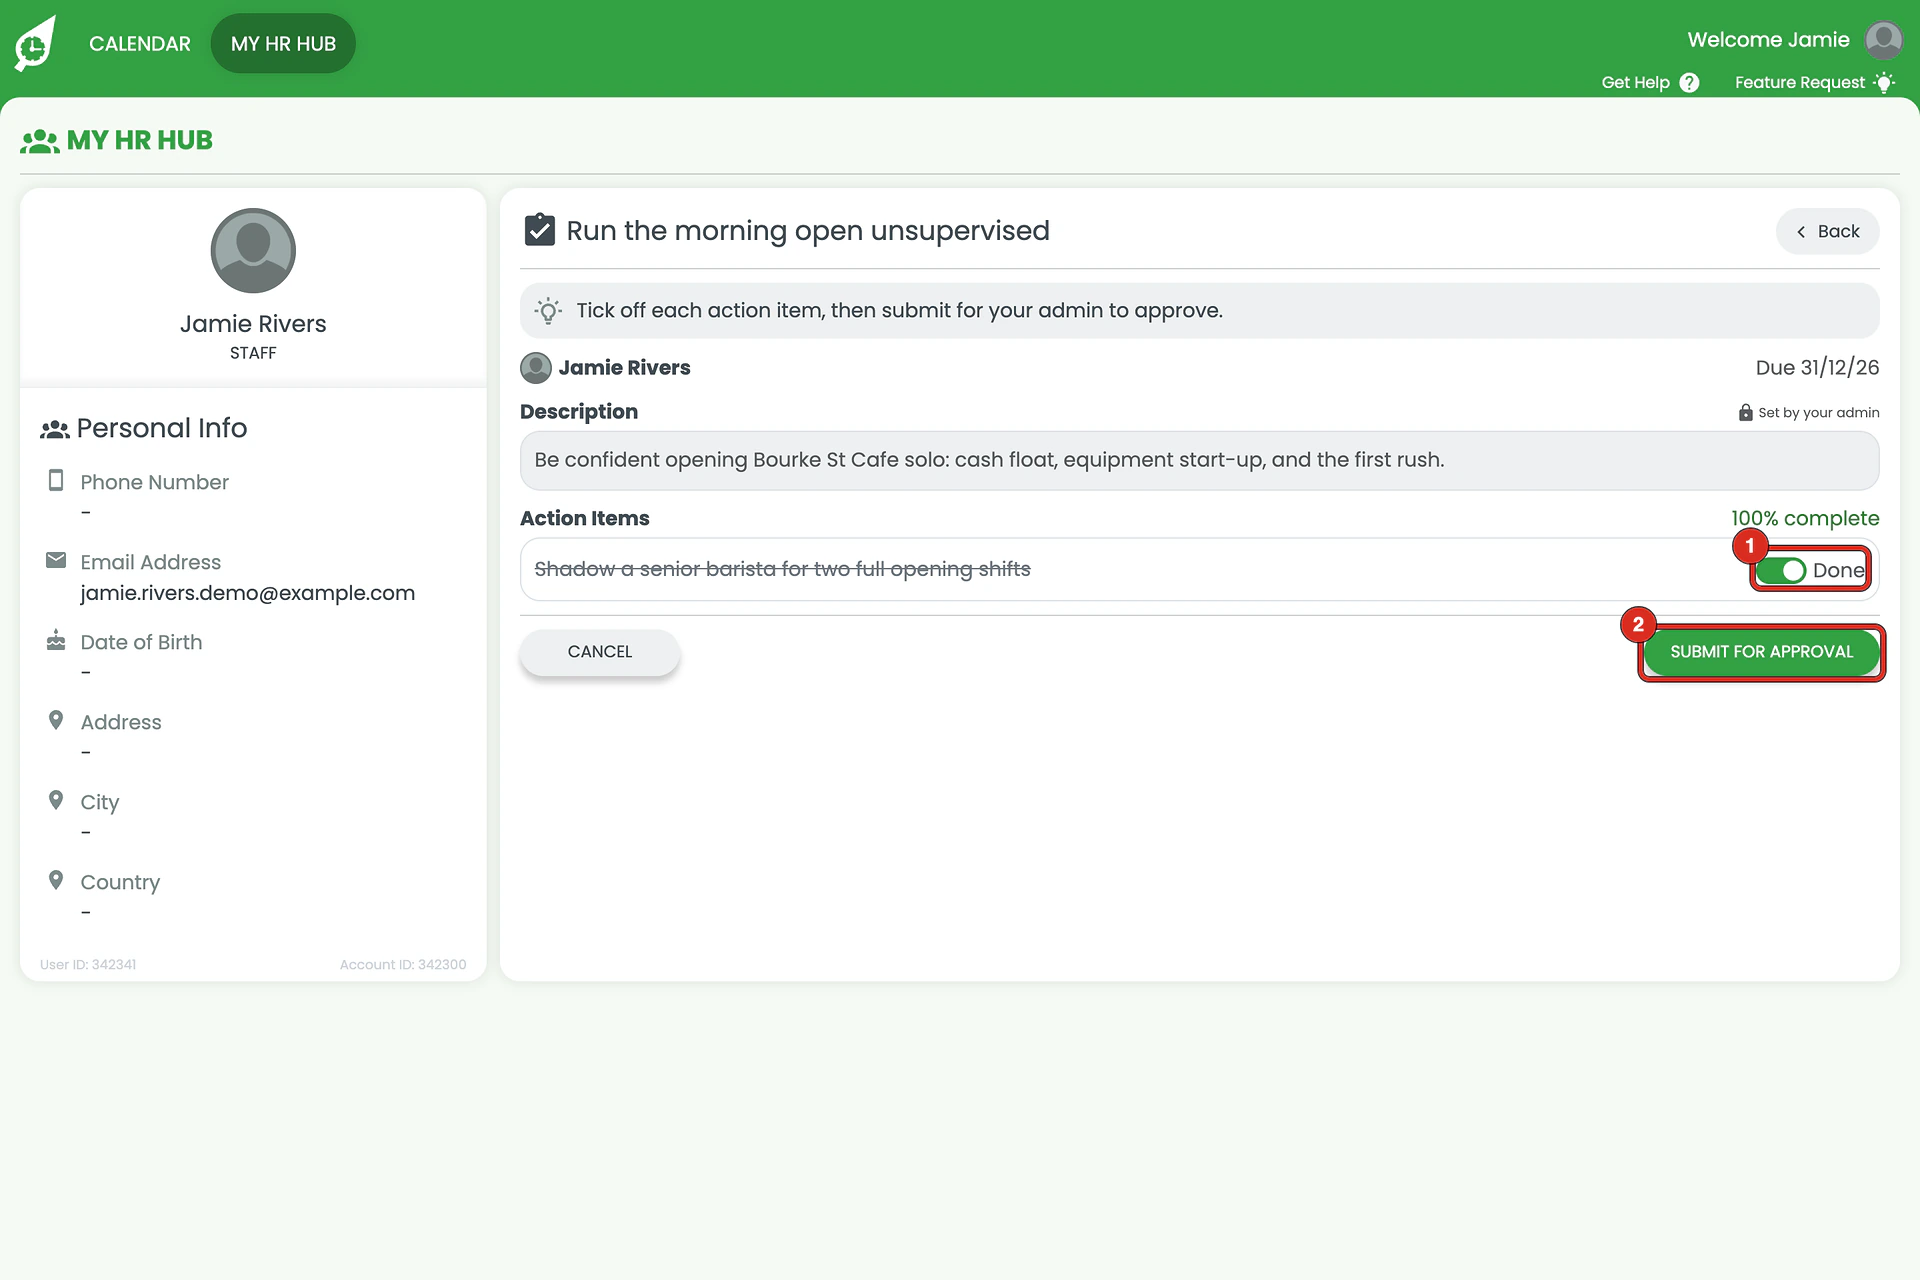Click the Country location pin icon
This screenshot has width=1920, height=1280.
click(56, 880)
